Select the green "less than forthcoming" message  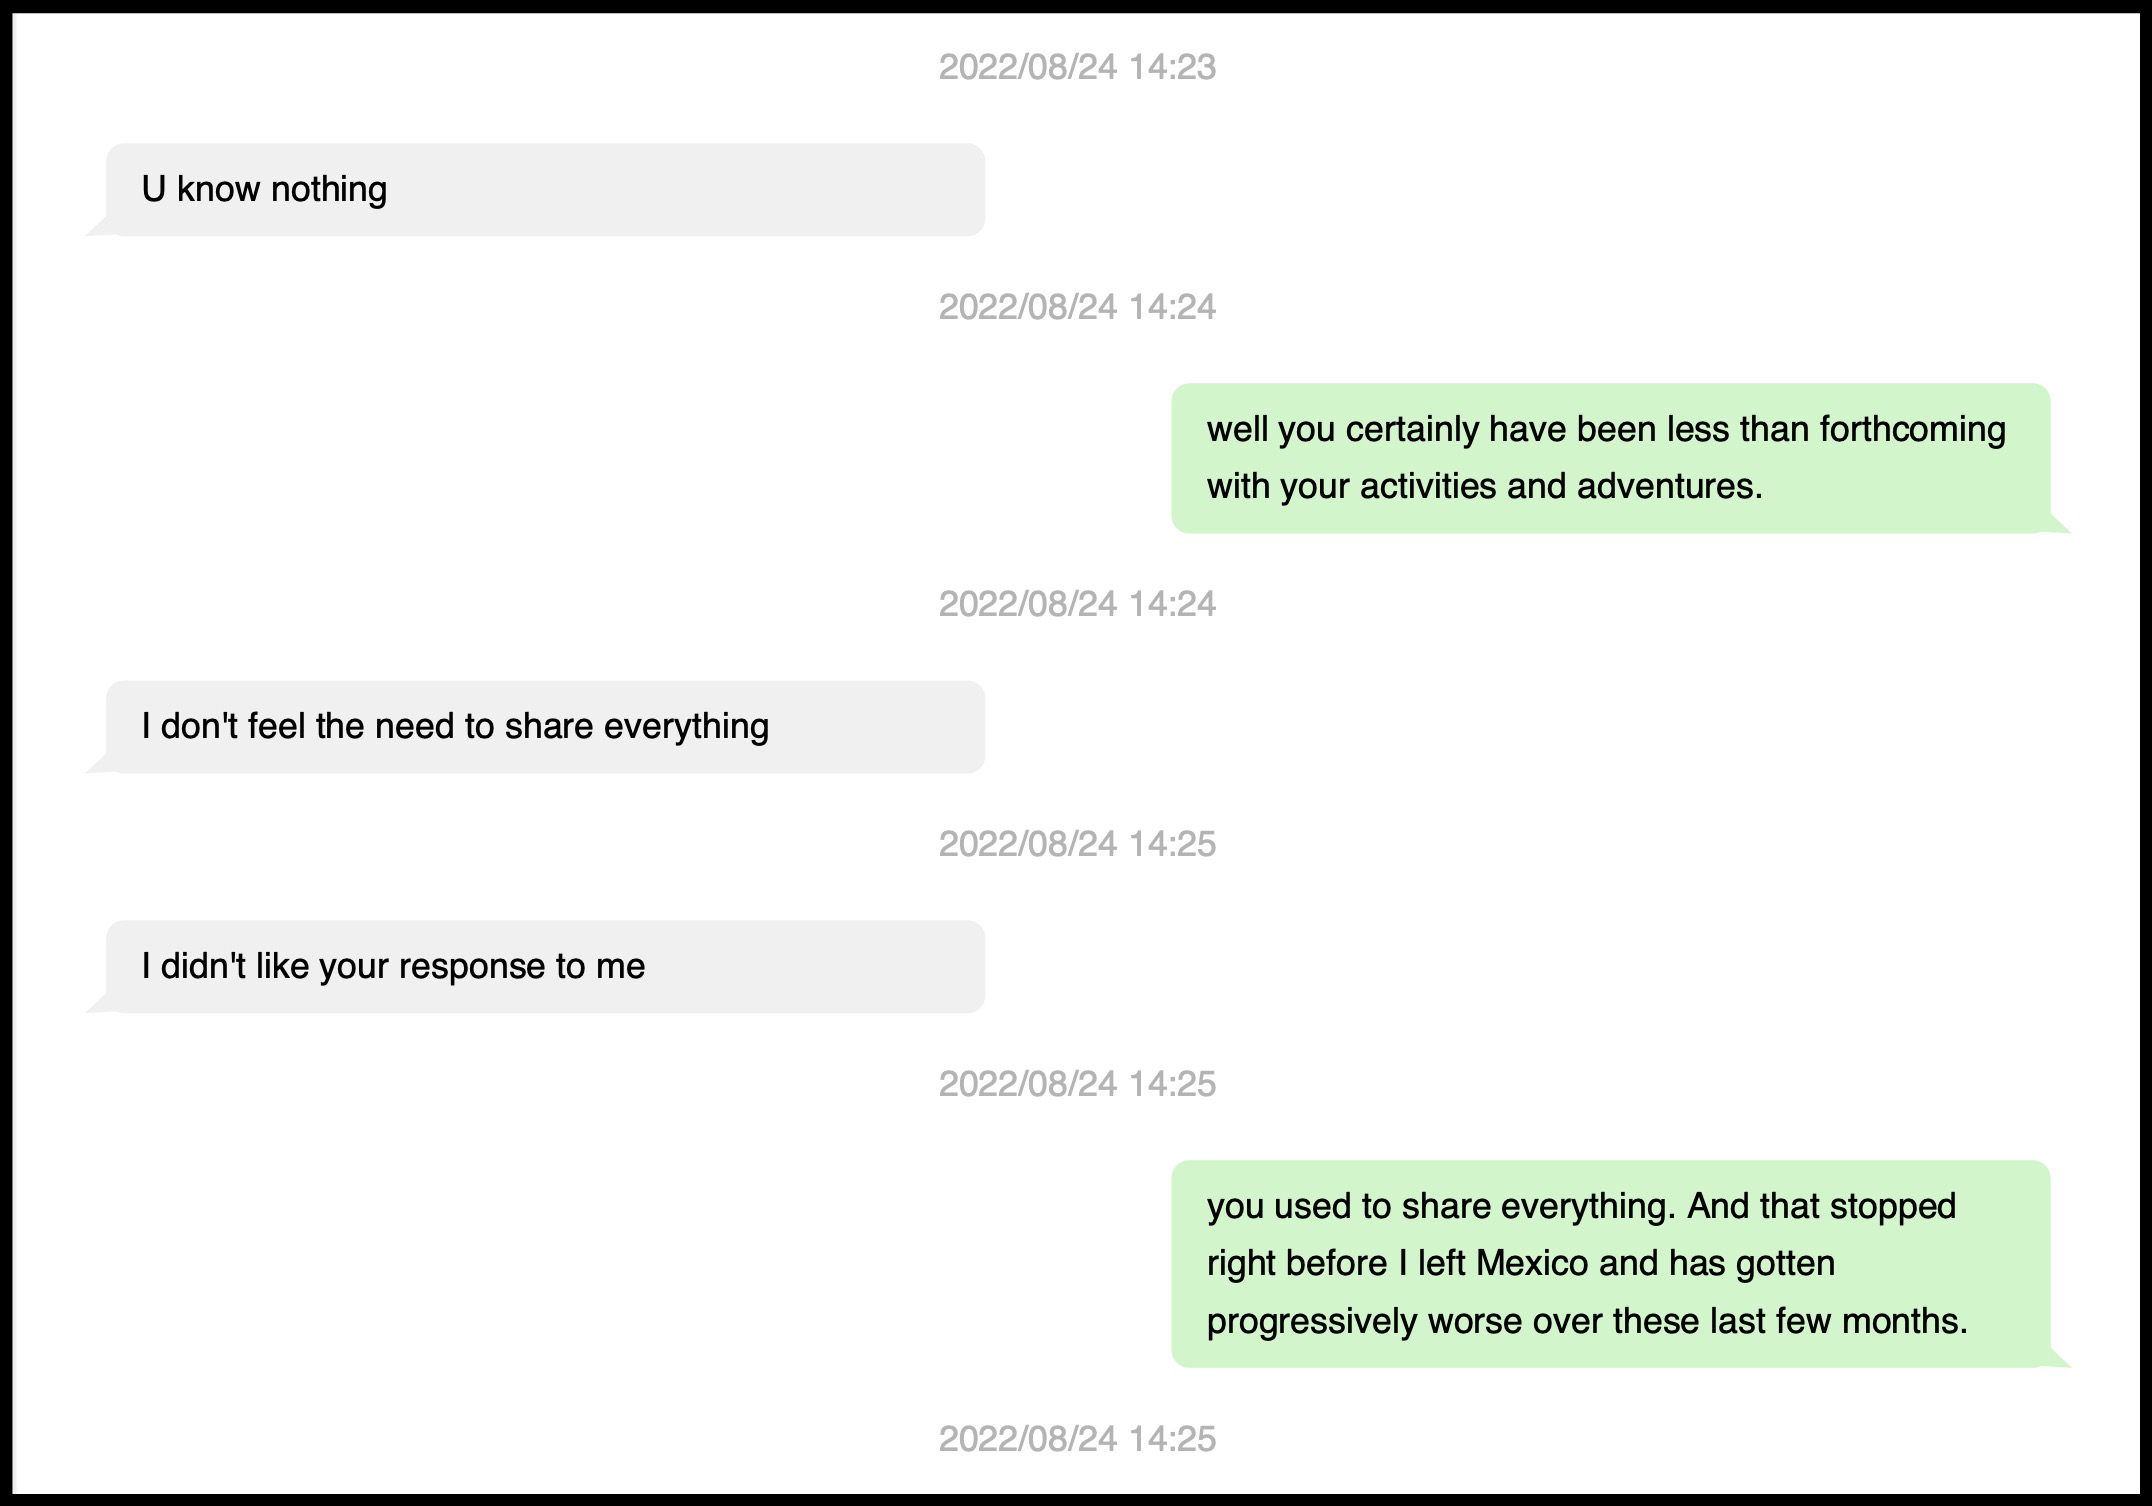1610,457
